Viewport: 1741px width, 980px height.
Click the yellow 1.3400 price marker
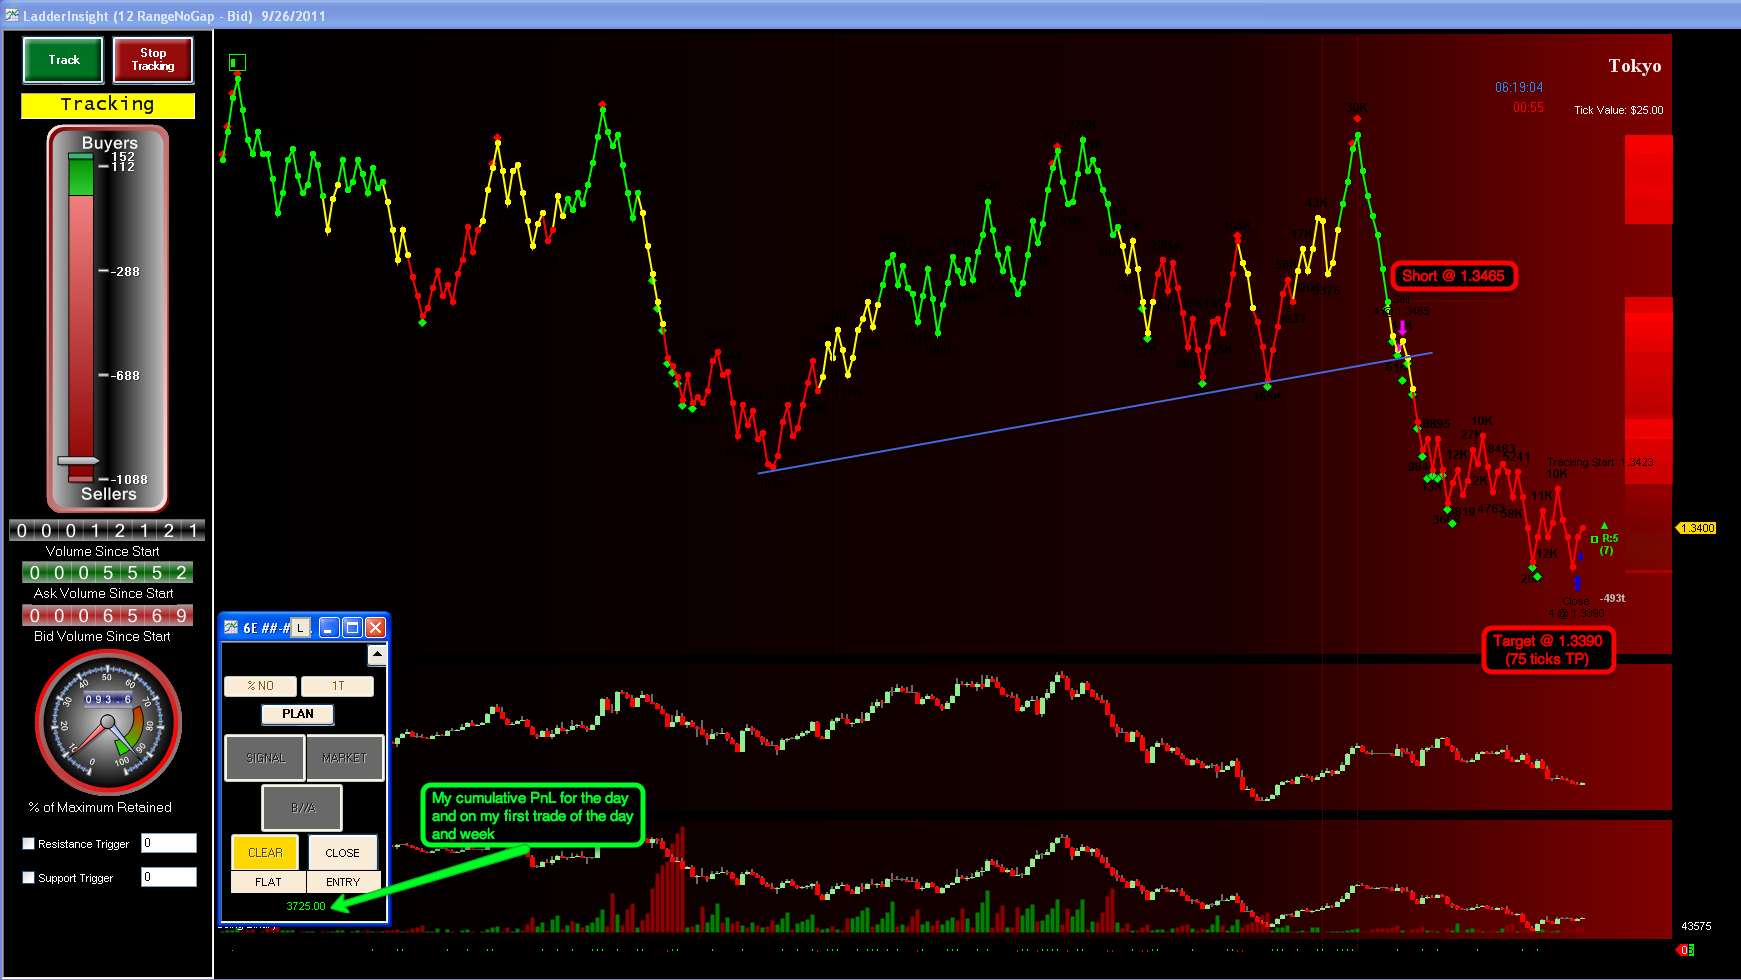pos(1697,528)
